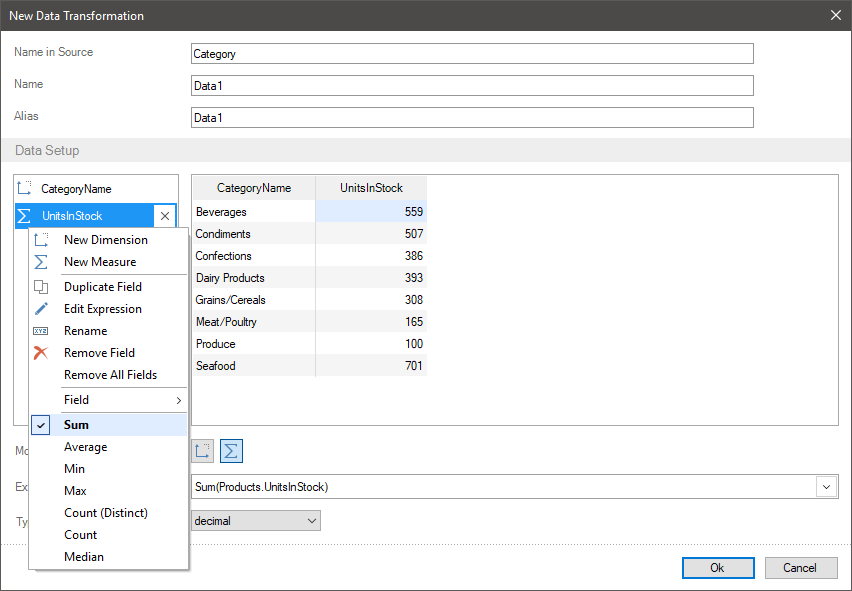
Task: Choose the Average aggregation option
Action: [85, 447]
